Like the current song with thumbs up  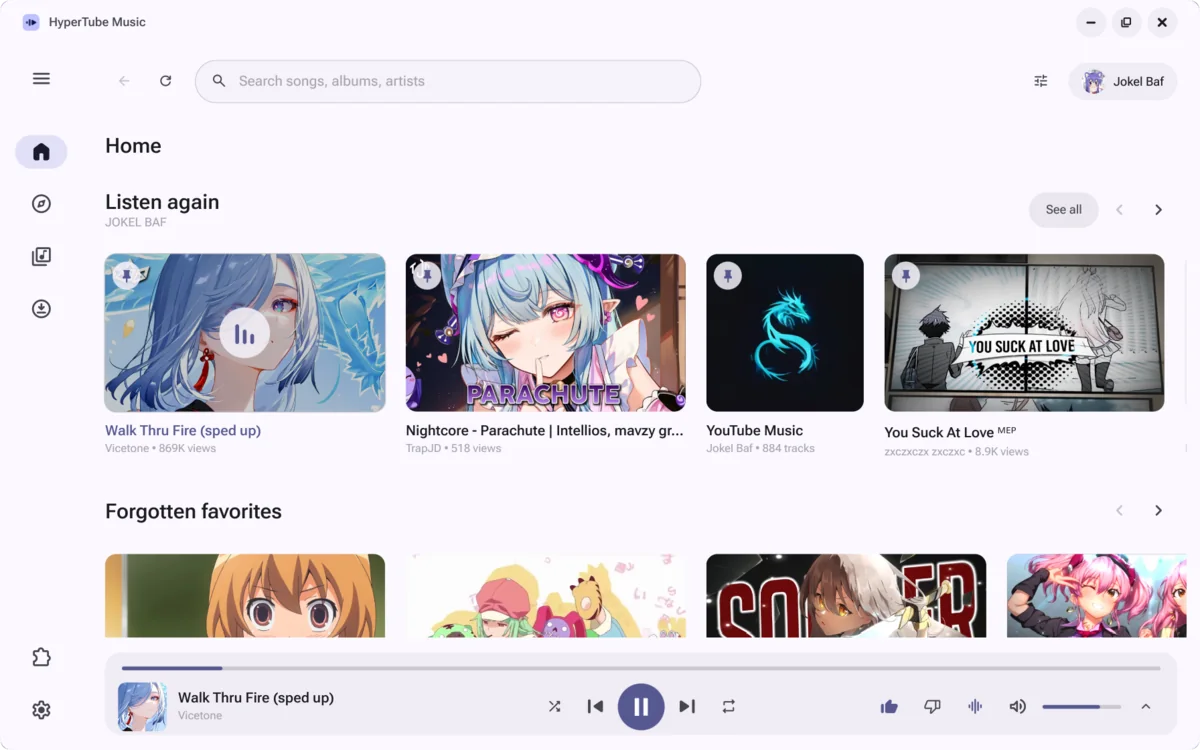tap(889, 707)
